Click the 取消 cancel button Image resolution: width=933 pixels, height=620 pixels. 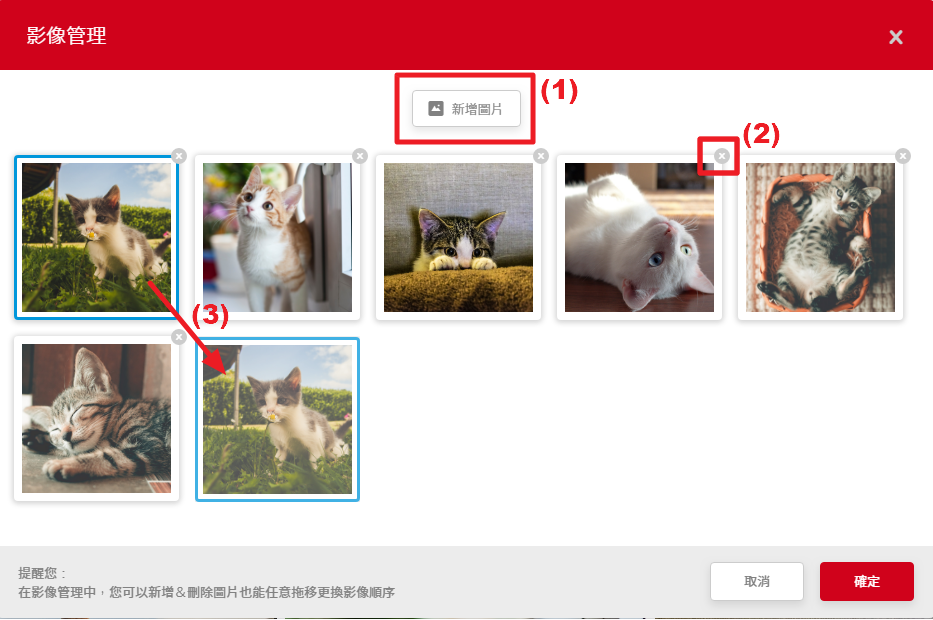757,581
